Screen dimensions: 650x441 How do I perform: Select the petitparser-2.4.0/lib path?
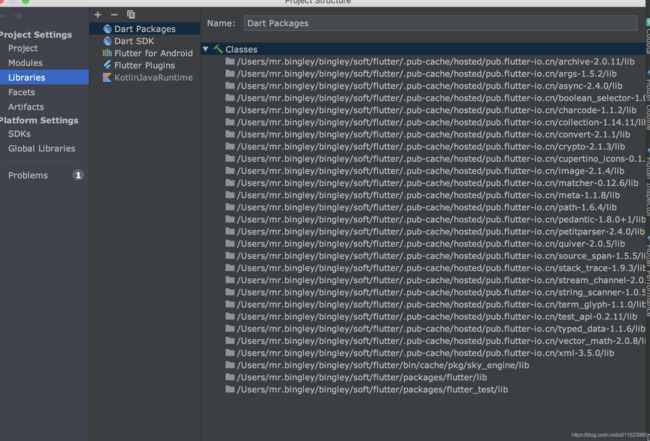coord(441,232)
